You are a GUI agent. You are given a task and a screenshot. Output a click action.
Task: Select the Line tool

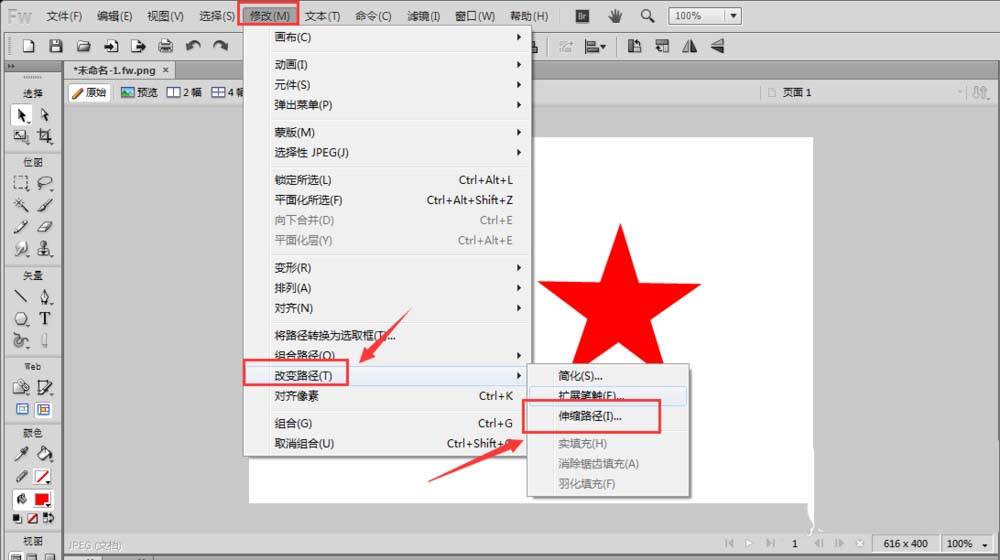20,296
